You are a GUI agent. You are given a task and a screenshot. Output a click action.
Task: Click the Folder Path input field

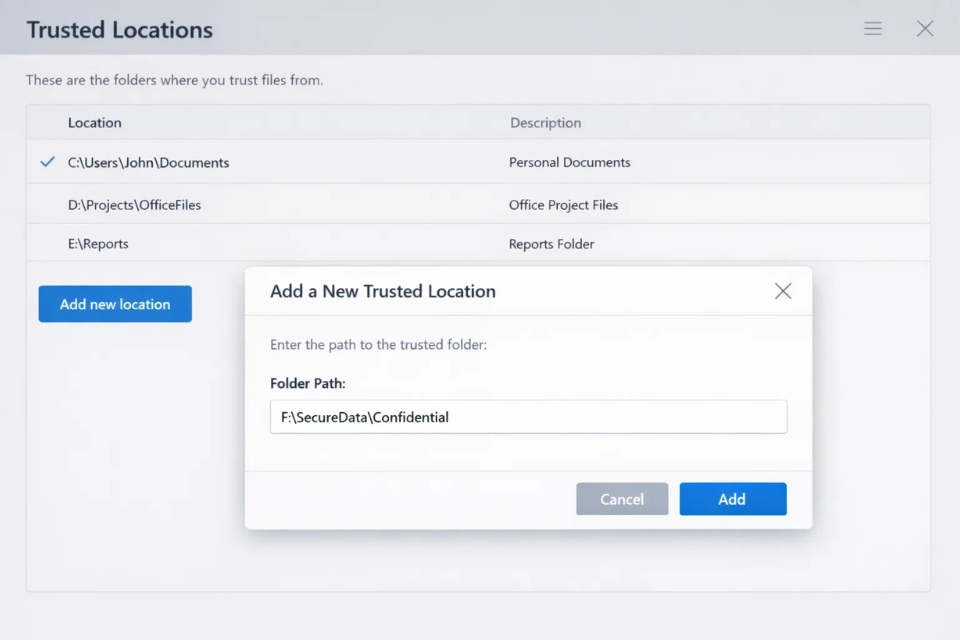point(528,416)
